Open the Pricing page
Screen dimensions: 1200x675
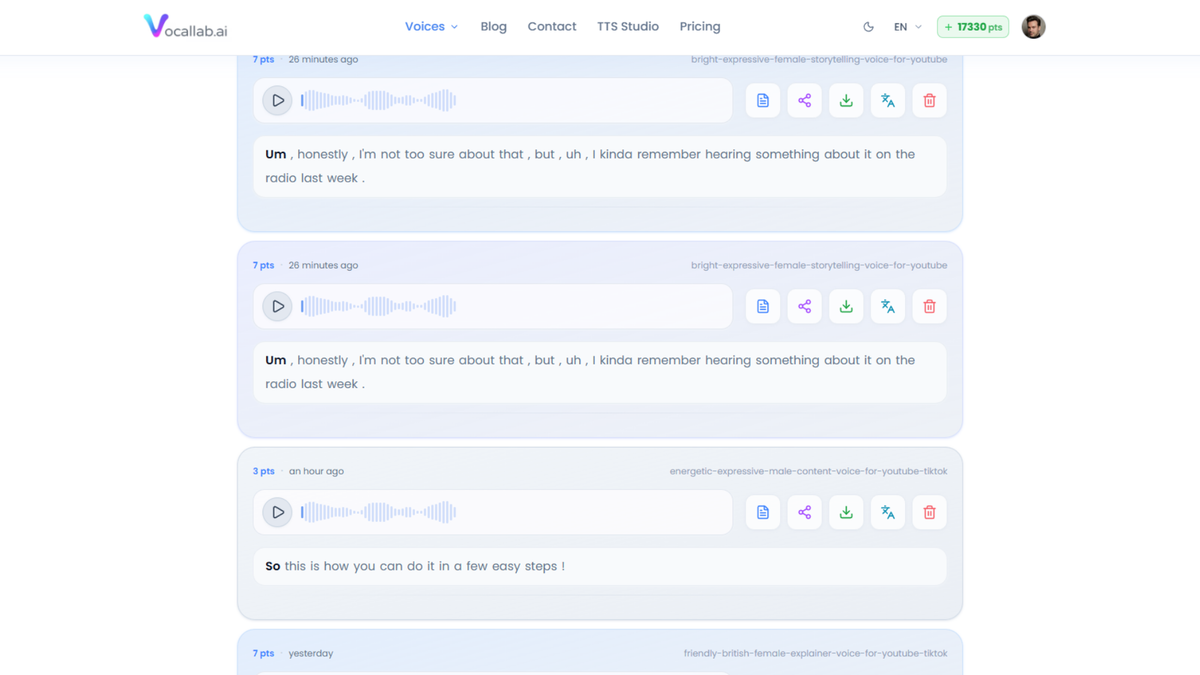[700, 27]
